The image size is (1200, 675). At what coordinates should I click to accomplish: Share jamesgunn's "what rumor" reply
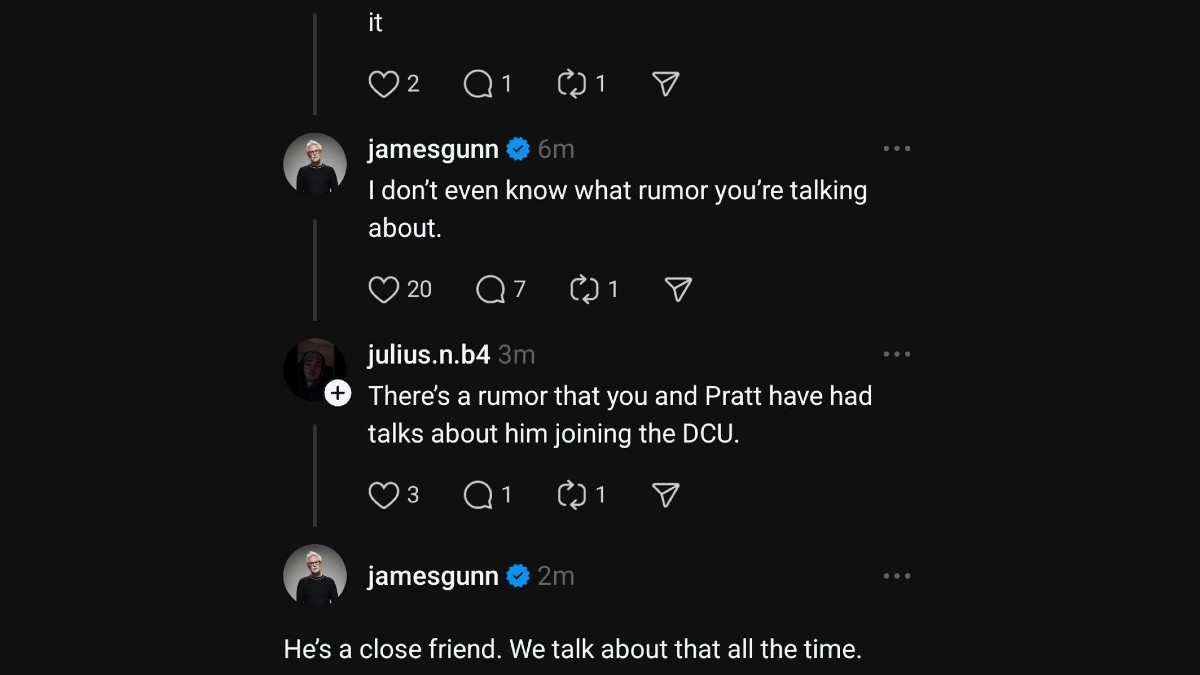(x=678, y=290)
